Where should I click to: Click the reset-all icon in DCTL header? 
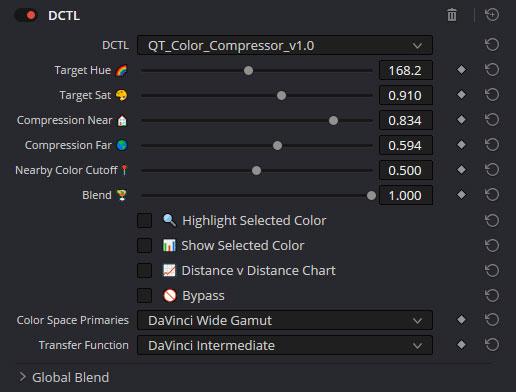click(492, 15)
